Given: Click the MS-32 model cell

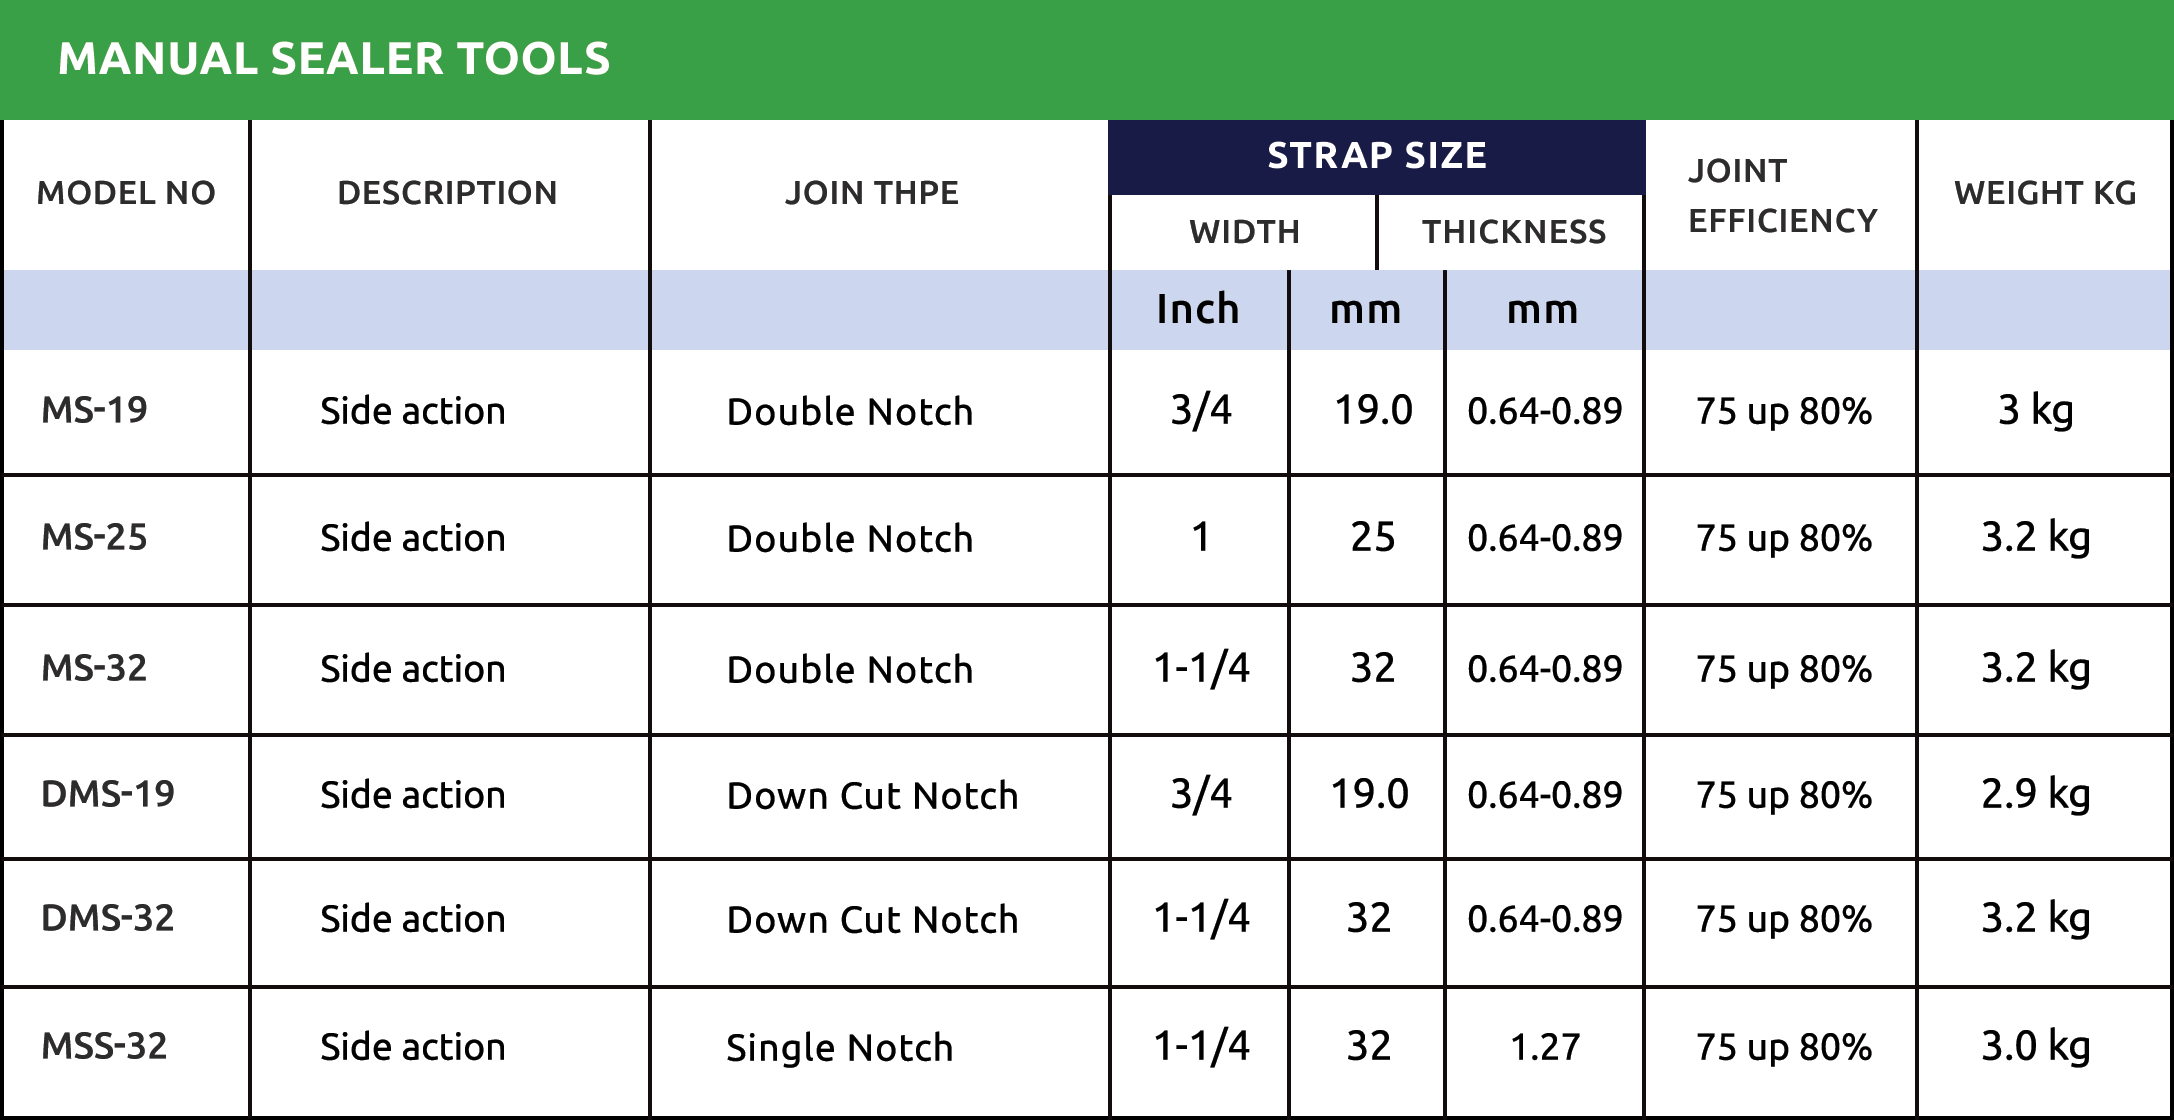Looking at the screenshot, I should pyautogui.click(x=94, y=668).
